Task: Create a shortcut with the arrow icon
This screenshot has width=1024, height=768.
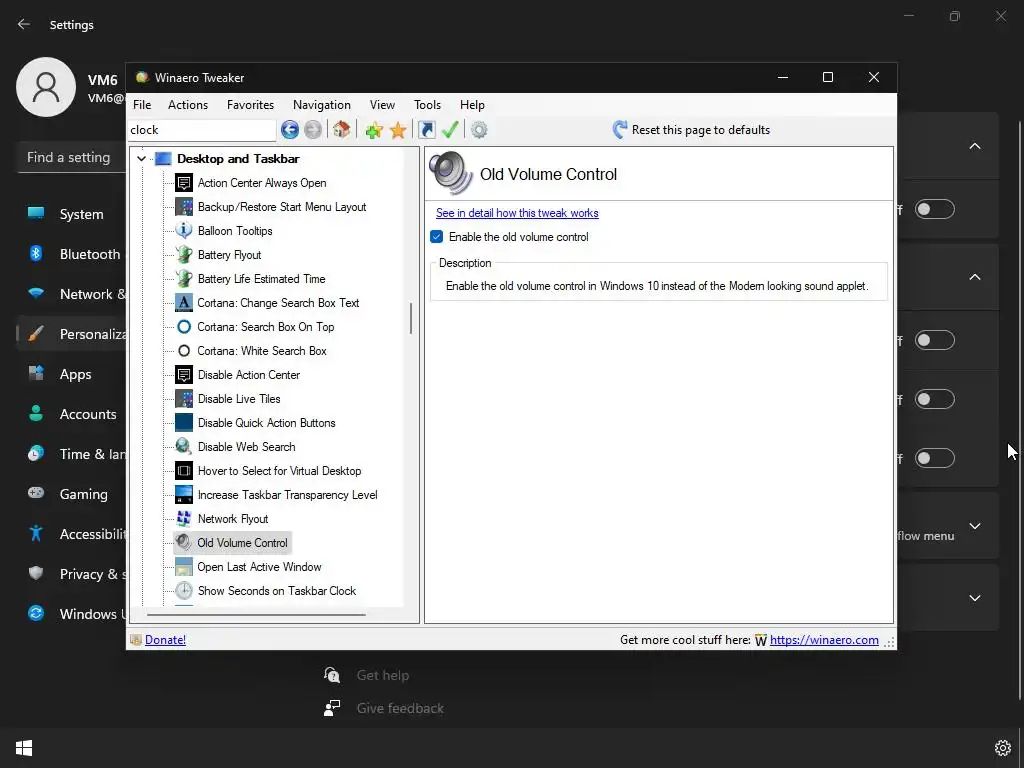Action: (426, 130)
